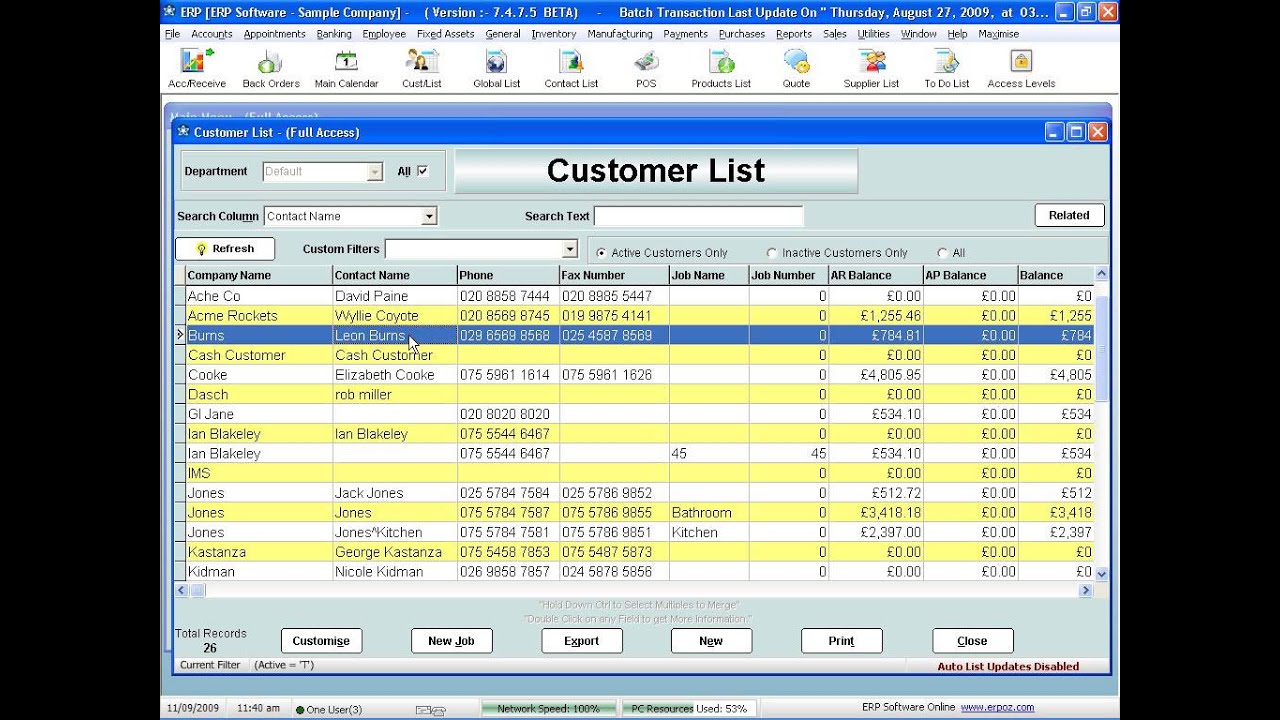Expand the Department dropdown
Screen dimensions: 1280x720
click(x=375, y=172)
